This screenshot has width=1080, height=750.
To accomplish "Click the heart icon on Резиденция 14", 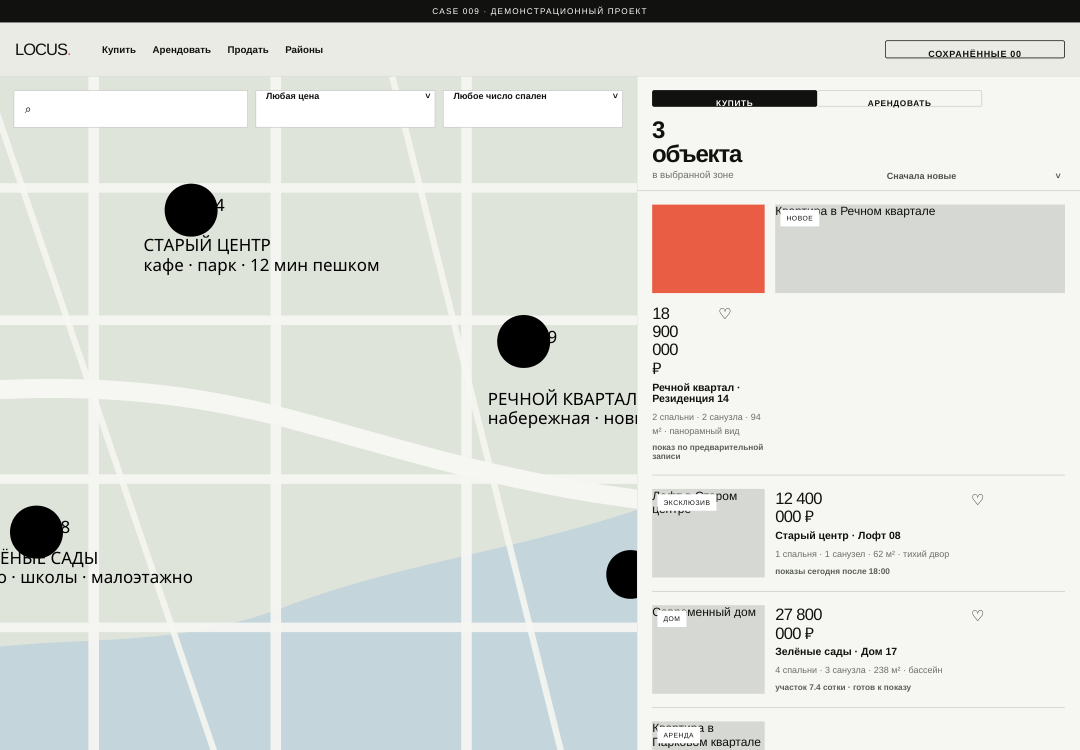I will pyautogui.click(x=725, y=314).
